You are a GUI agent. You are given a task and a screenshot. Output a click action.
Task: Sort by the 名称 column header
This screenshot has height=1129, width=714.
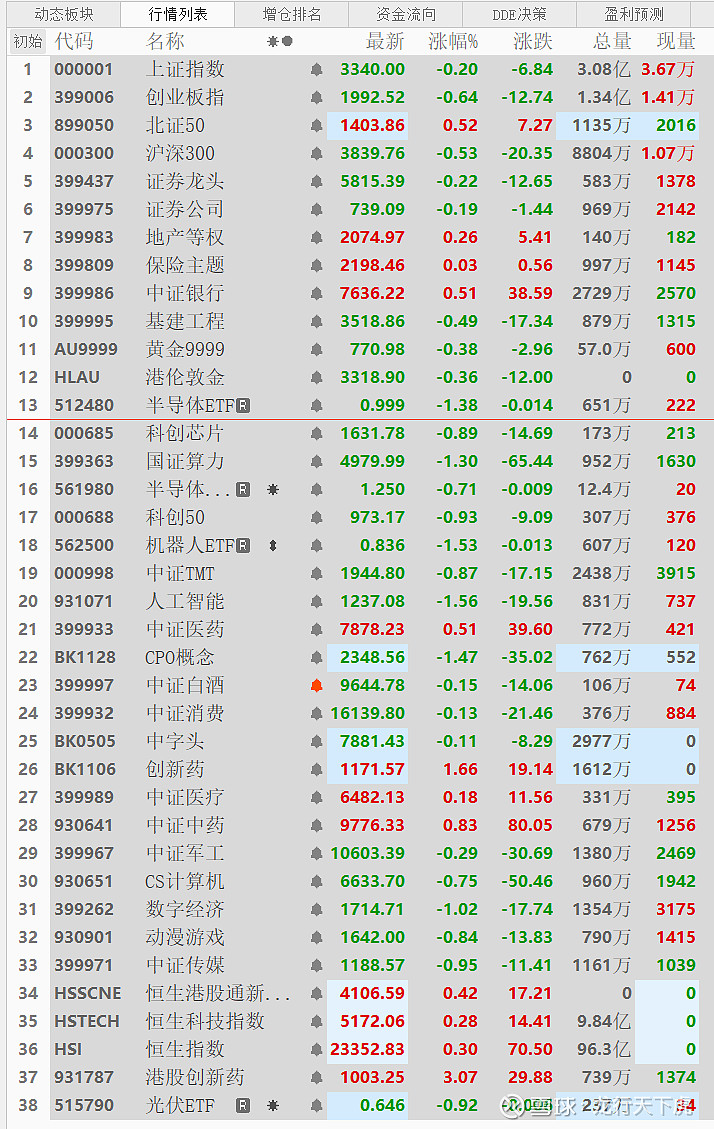tap(166, 42)
